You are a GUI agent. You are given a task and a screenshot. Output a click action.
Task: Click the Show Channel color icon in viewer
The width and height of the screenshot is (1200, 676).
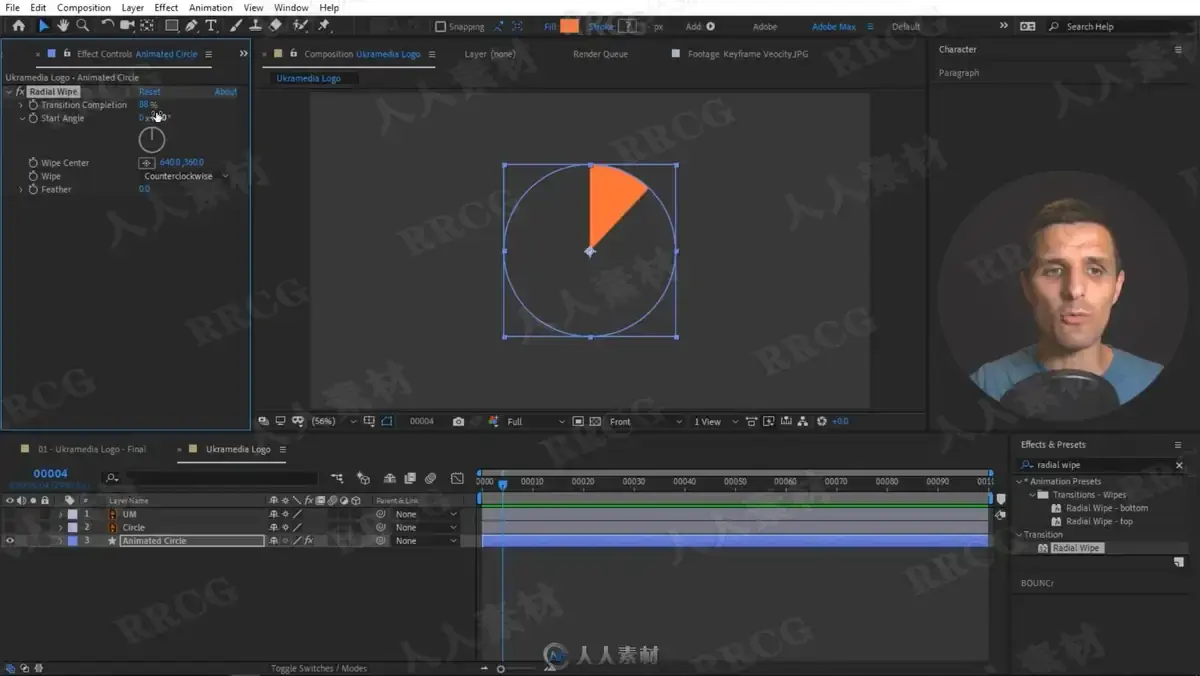[x=493, y=422]
